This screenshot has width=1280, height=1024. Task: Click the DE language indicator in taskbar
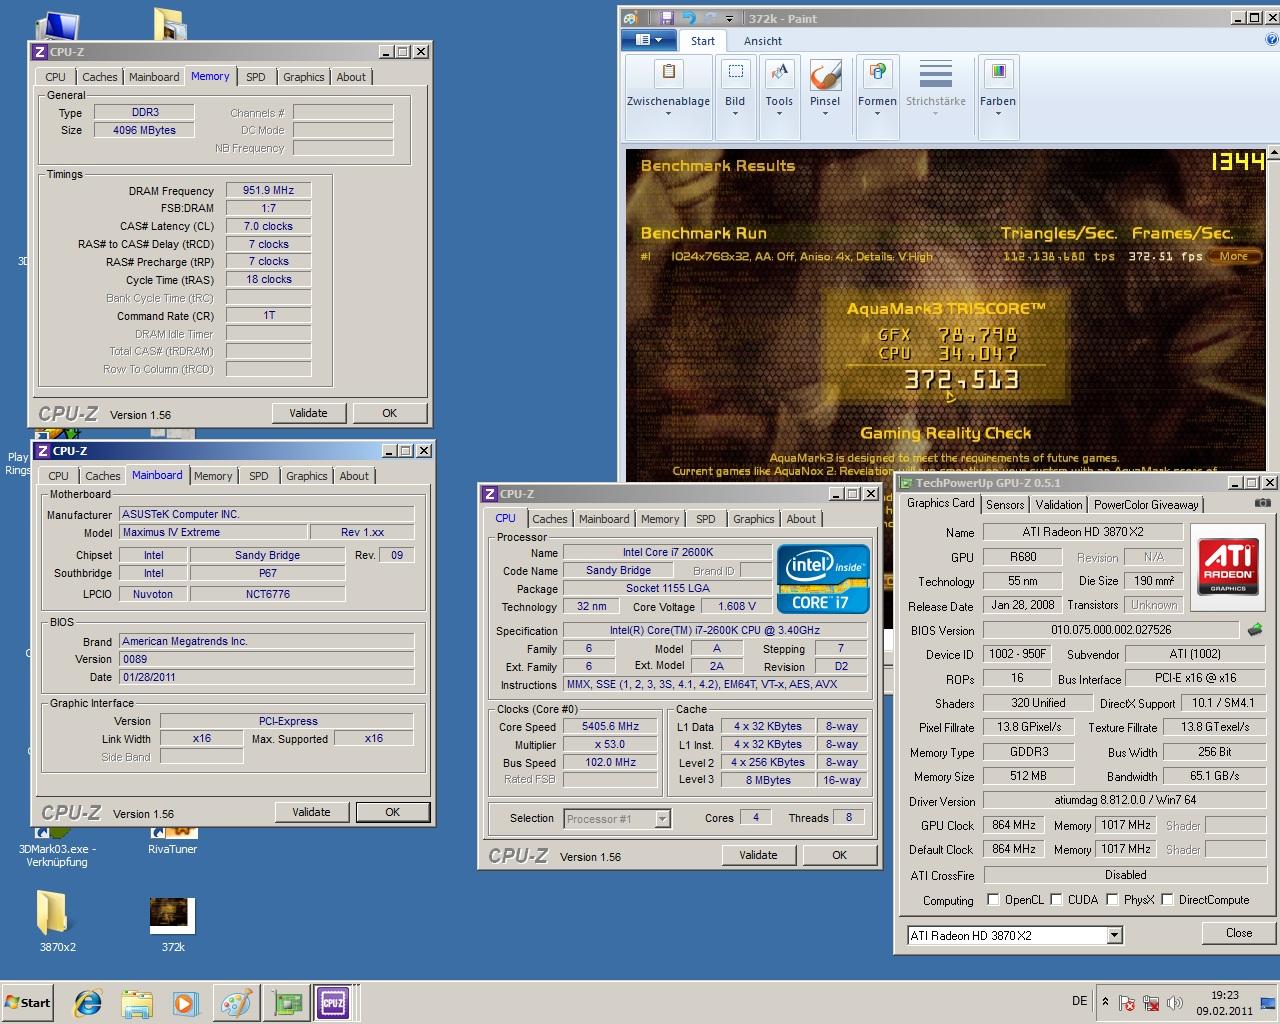click(x=1079, y=1001)
